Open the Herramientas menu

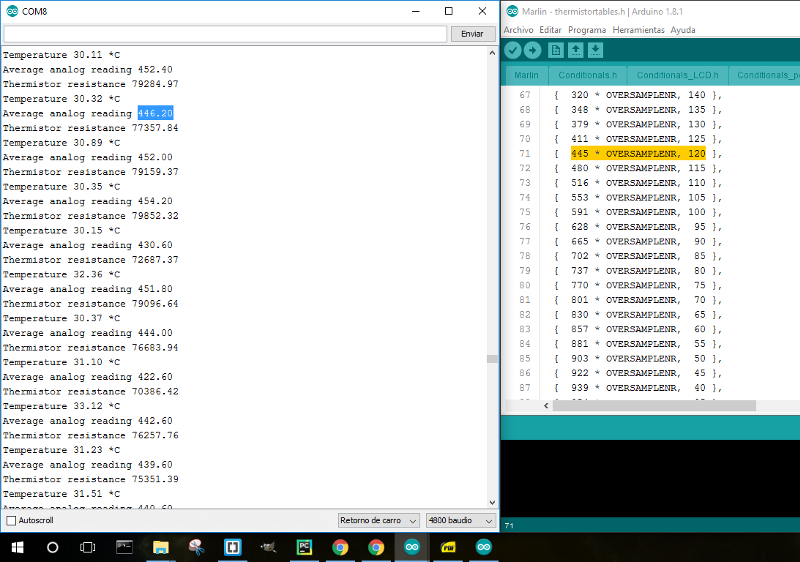pos(638,30)
